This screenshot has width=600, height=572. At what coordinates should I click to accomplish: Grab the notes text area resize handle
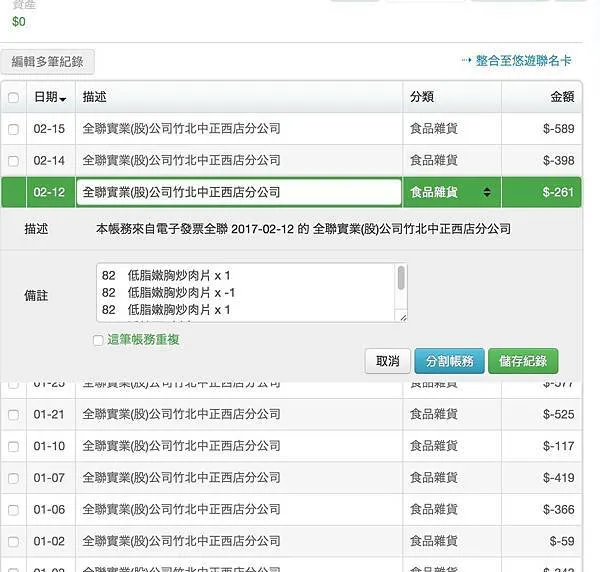(x=403, y=317)
